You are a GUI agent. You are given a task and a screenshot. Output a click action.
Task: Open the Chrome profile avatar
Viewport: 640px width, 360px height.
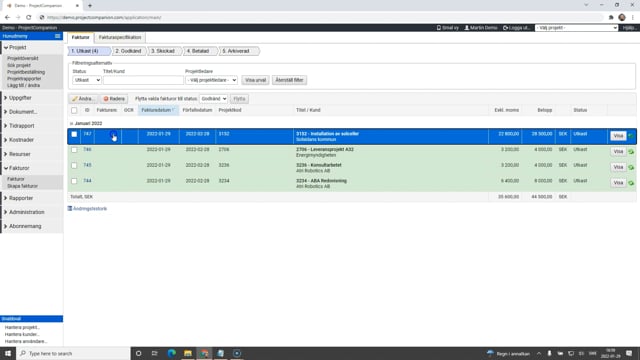(622, 17)
